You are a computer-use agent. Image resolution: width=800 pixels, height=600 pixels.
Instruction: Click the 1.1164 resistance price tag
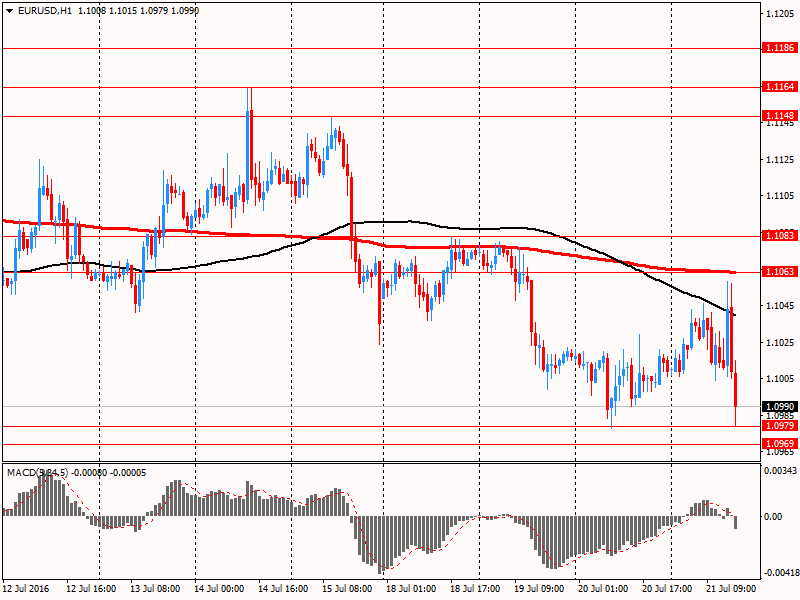coord(779,87)
